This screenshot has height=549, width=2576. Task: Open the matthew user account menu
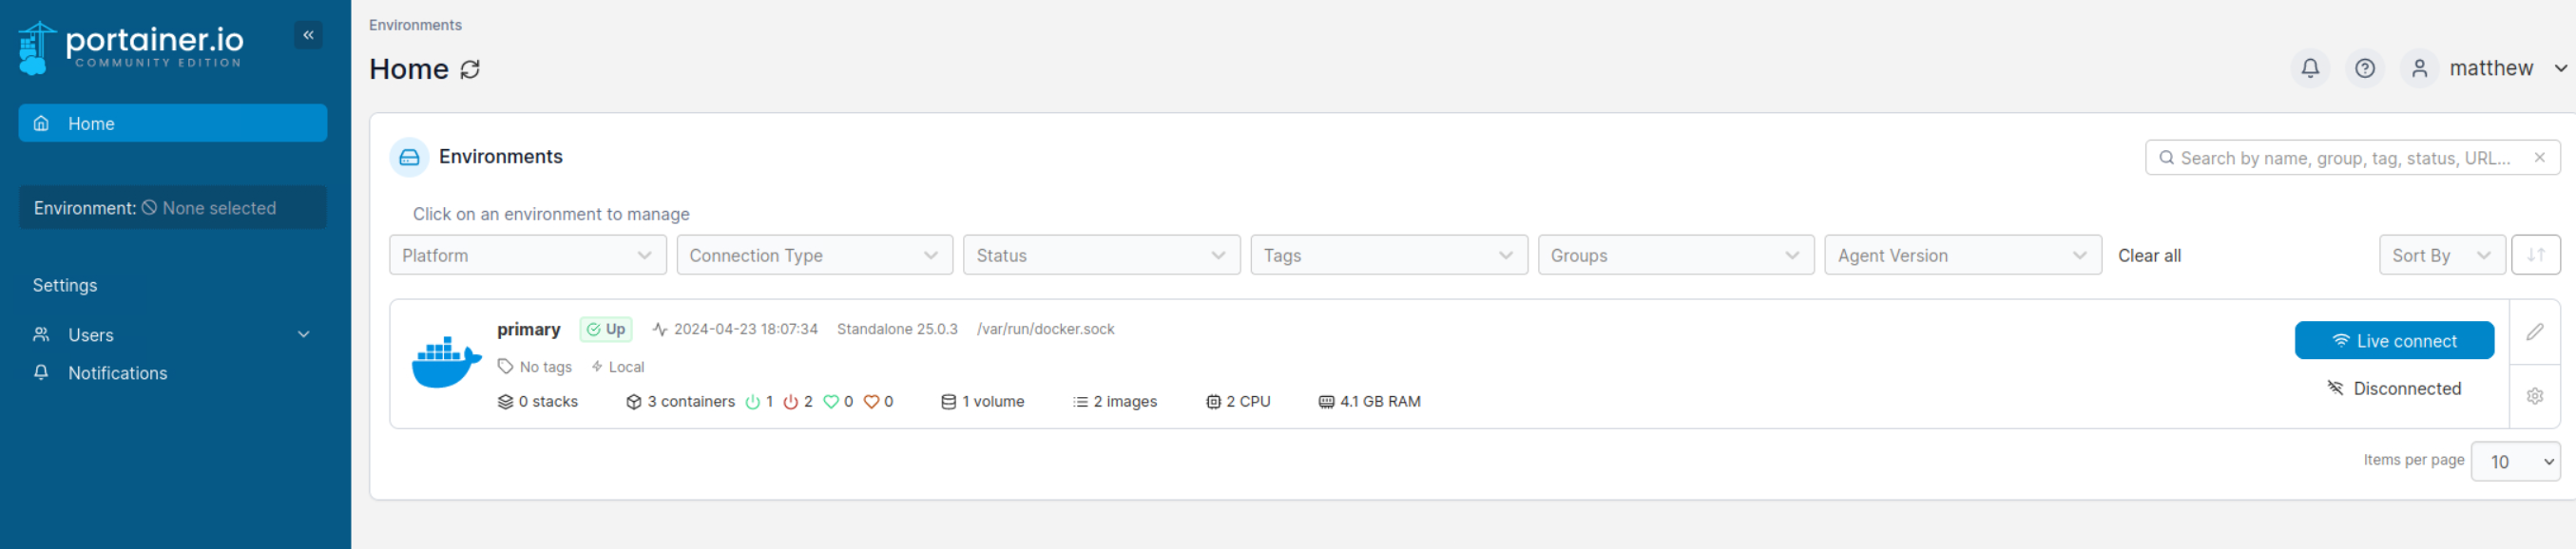click(2489, 68)
